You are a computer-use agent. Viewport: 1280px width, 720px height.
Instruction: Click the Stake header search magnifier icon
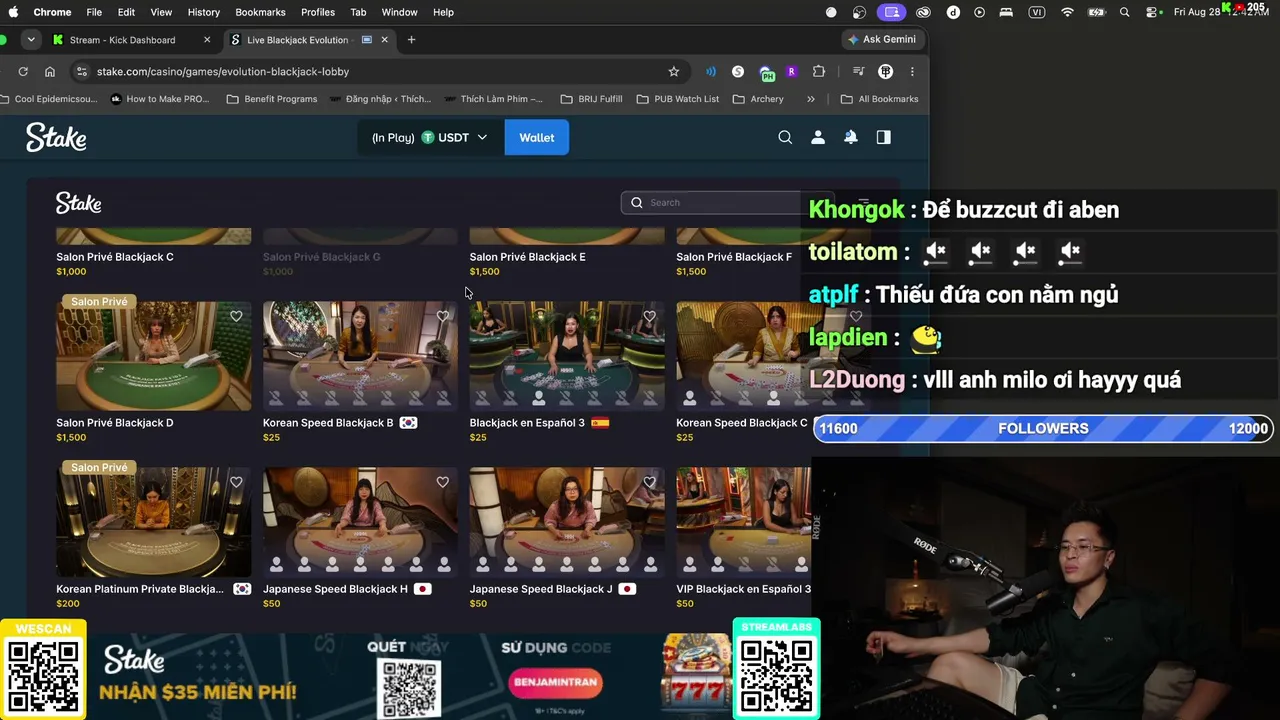(785, 138)
